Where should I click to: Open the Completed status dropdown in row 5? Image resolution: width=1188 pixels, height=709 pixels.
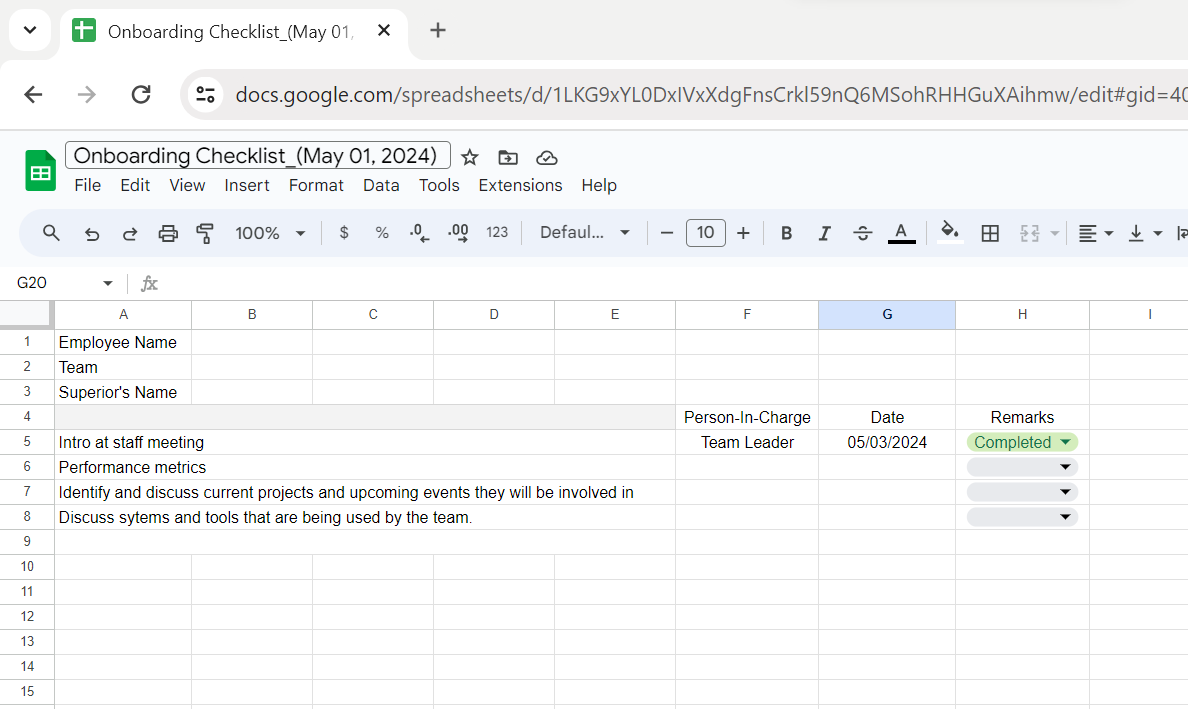pyautogui.click(x=1022, y=442)
